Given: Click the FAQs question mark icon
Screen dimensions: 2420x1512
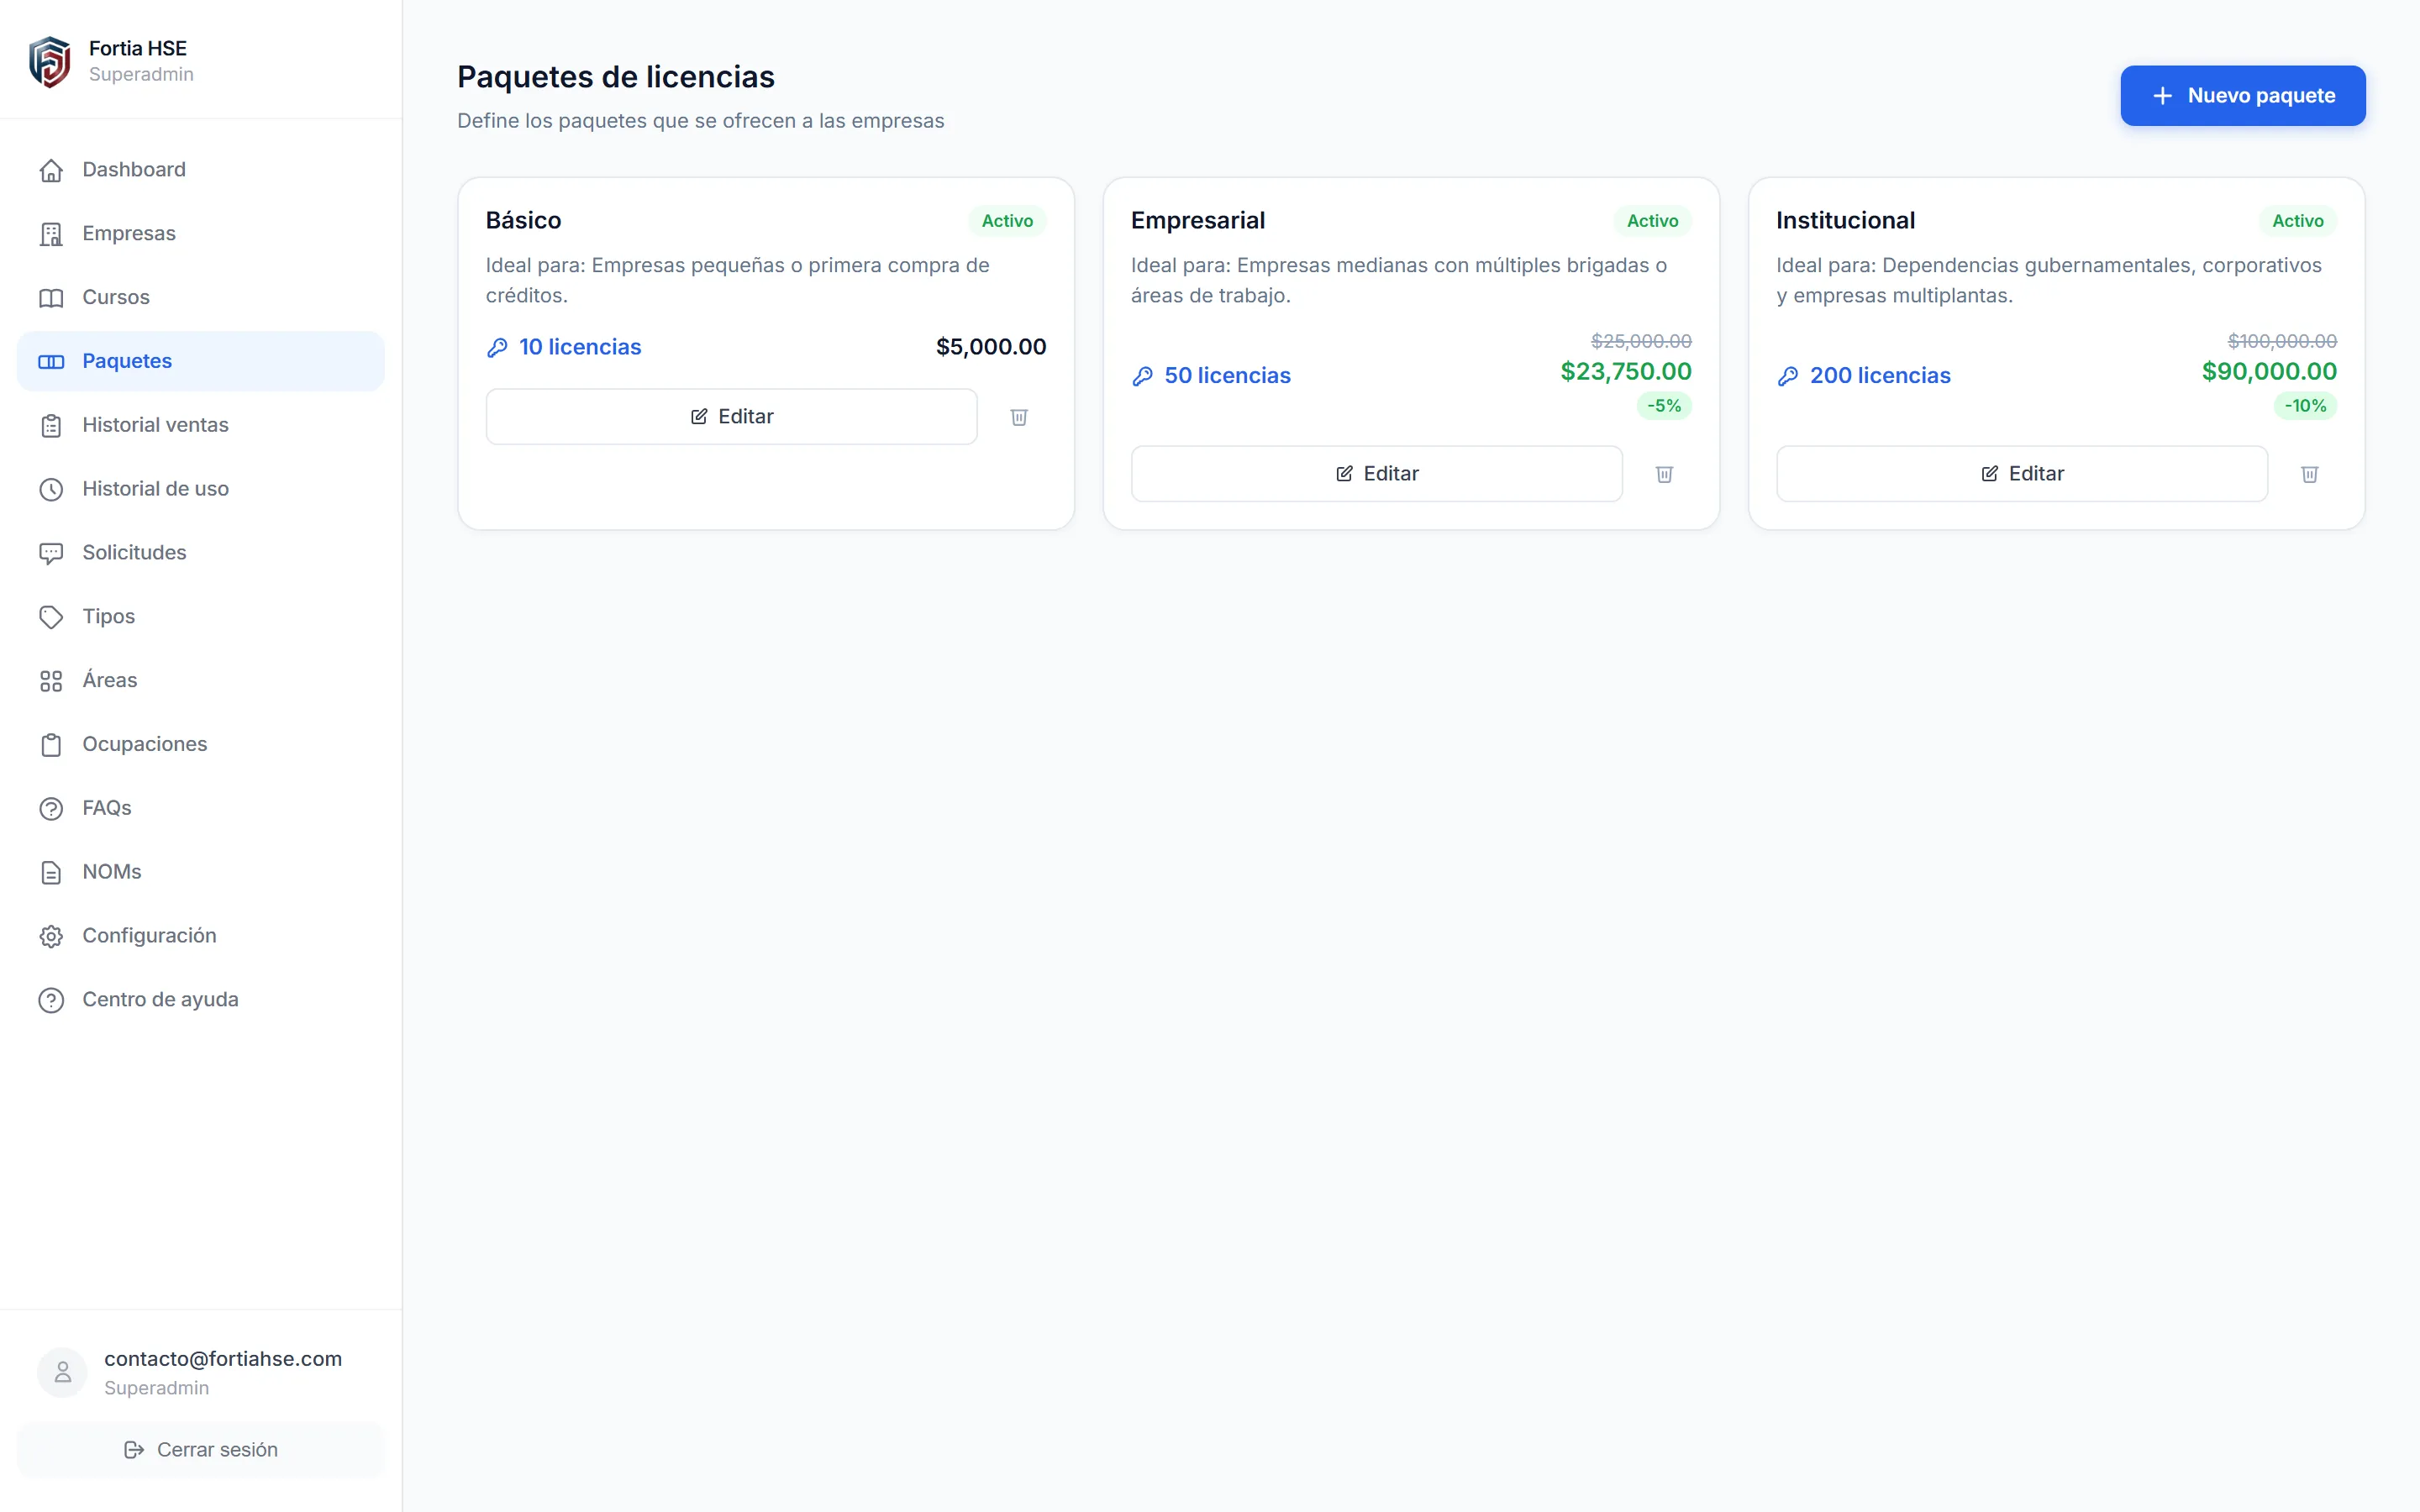Looking at the screenshot, I should coord(51,809).
